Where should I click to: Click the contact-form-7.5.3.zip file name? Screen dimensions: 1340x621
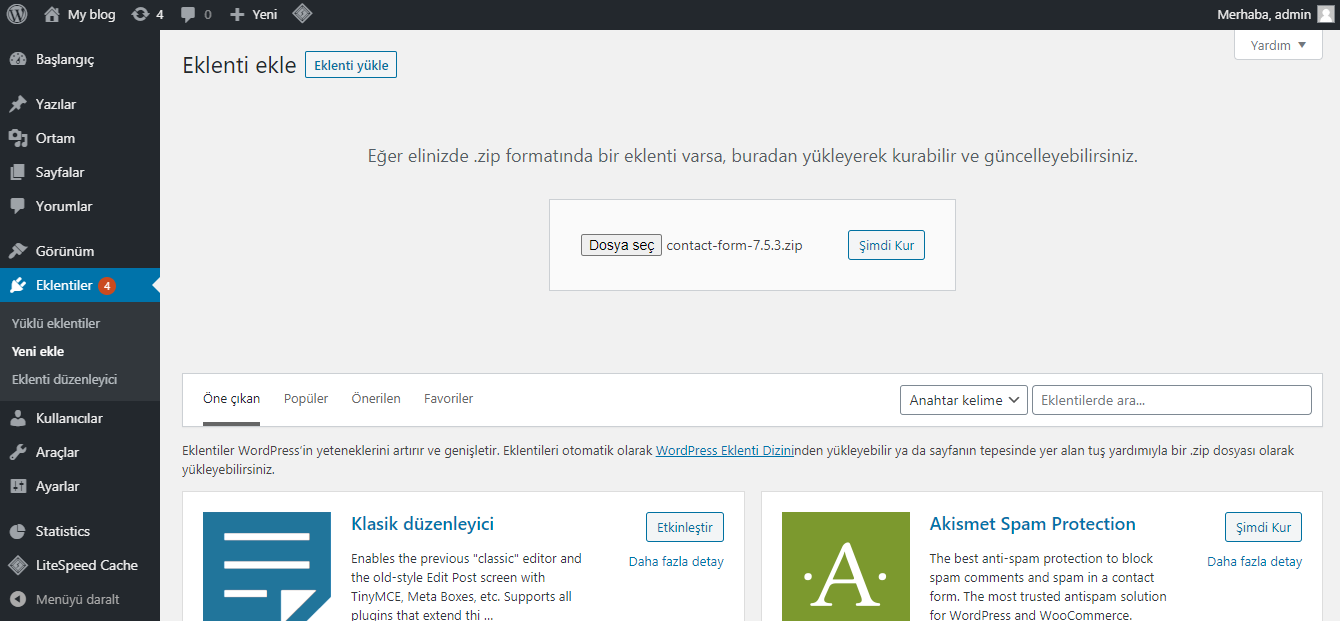[x=735, y=245]
